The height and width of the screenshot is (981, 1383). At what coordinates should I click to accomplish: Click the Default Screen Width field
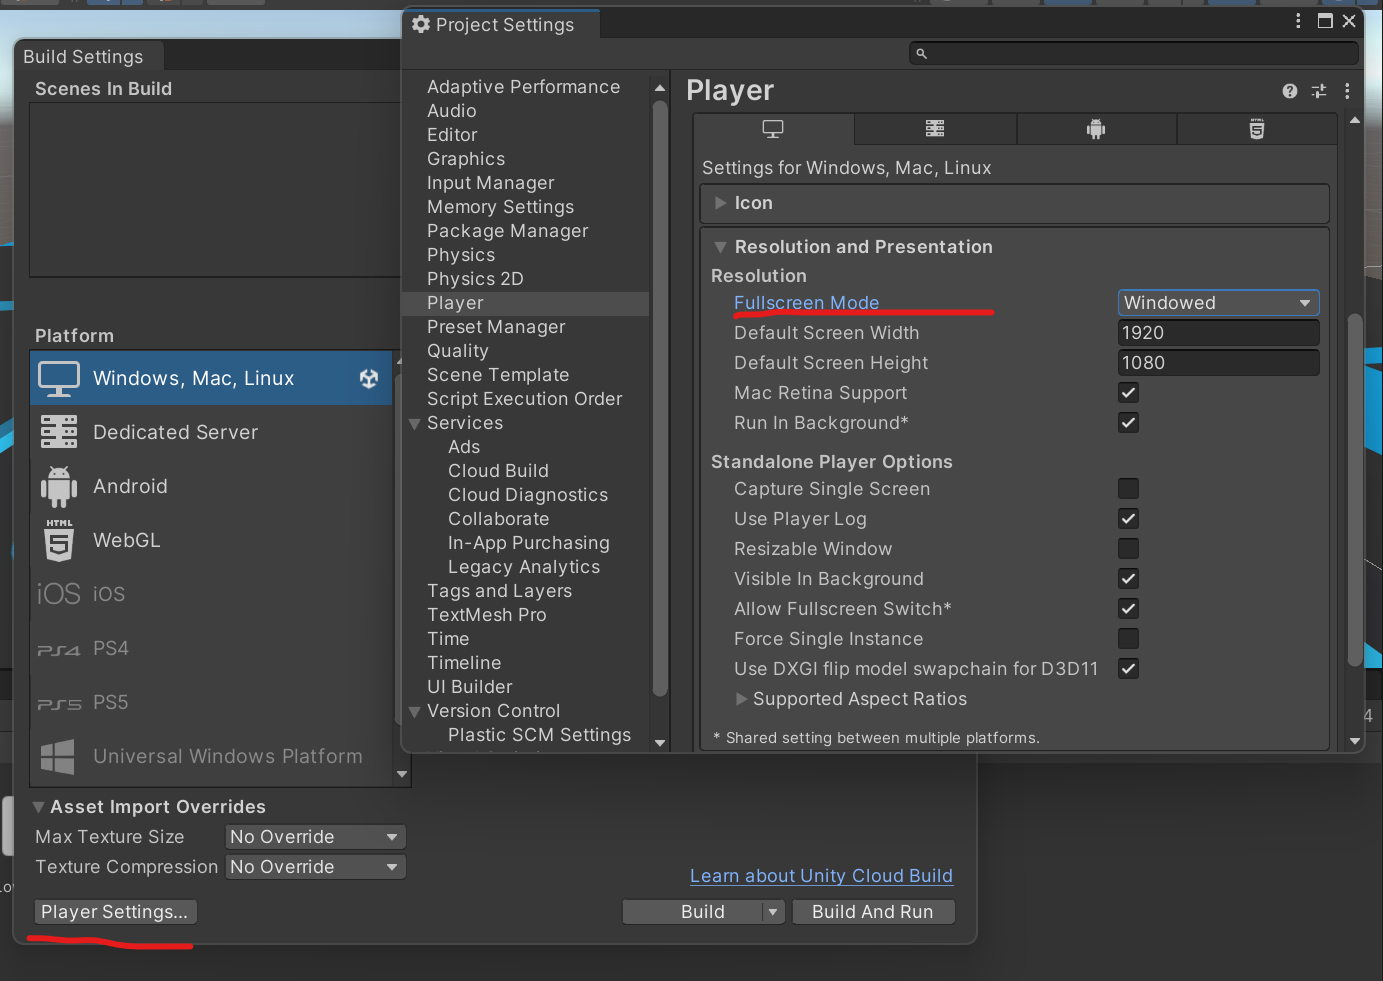(x=1218, y=333)
